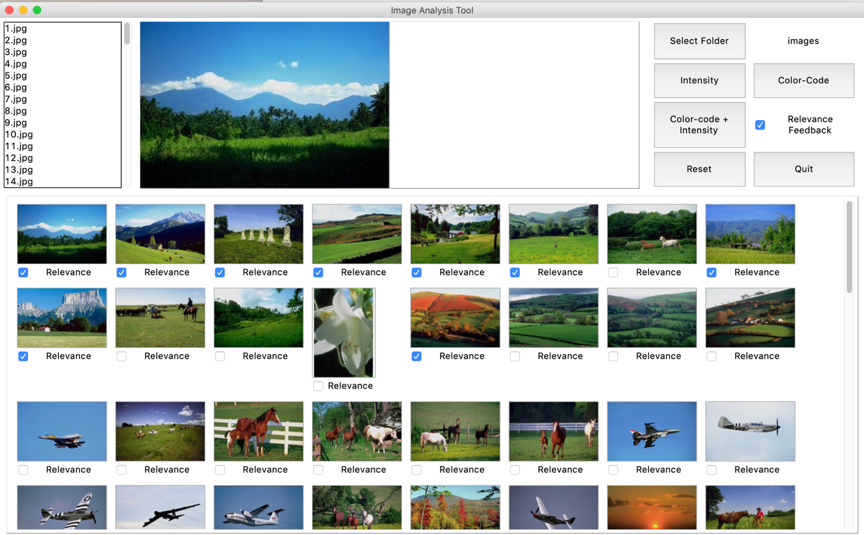This screenshot has height=535, width=864.
Task: Open the red-orange hills thumbnail
Action: pos(455,317)
